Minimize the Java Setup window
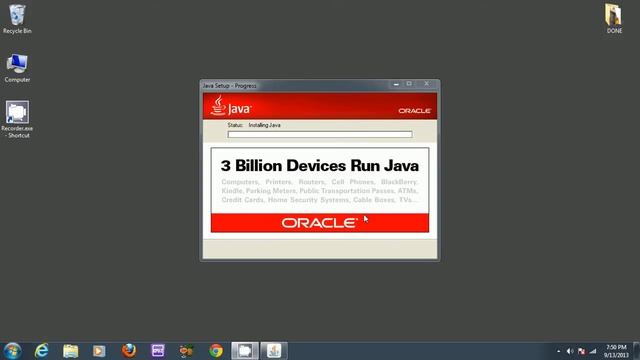640x360 pixels. coord(396,84)
